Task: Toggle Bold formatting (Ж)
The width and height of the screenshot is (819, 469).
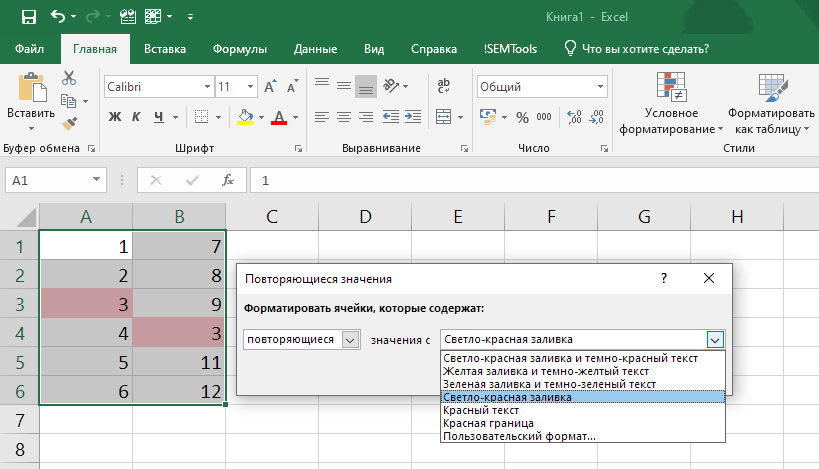Action: coord(114,117)
